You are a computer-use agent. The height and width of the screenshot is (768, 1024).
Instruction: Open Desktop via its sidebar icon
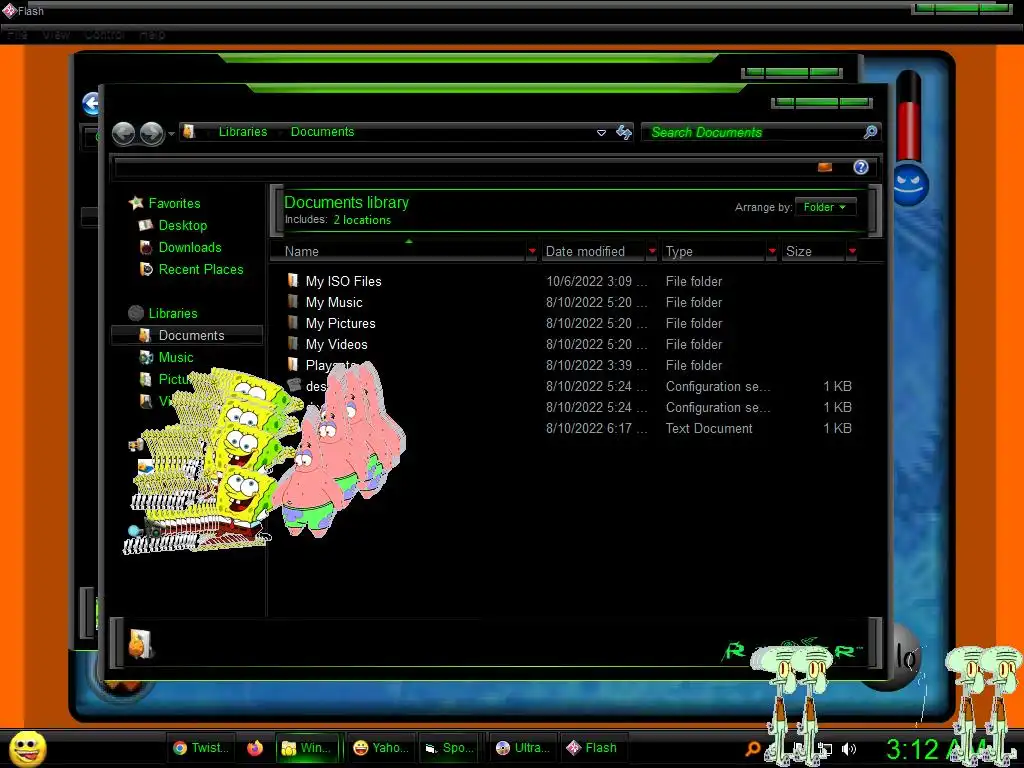coord(146,225)
